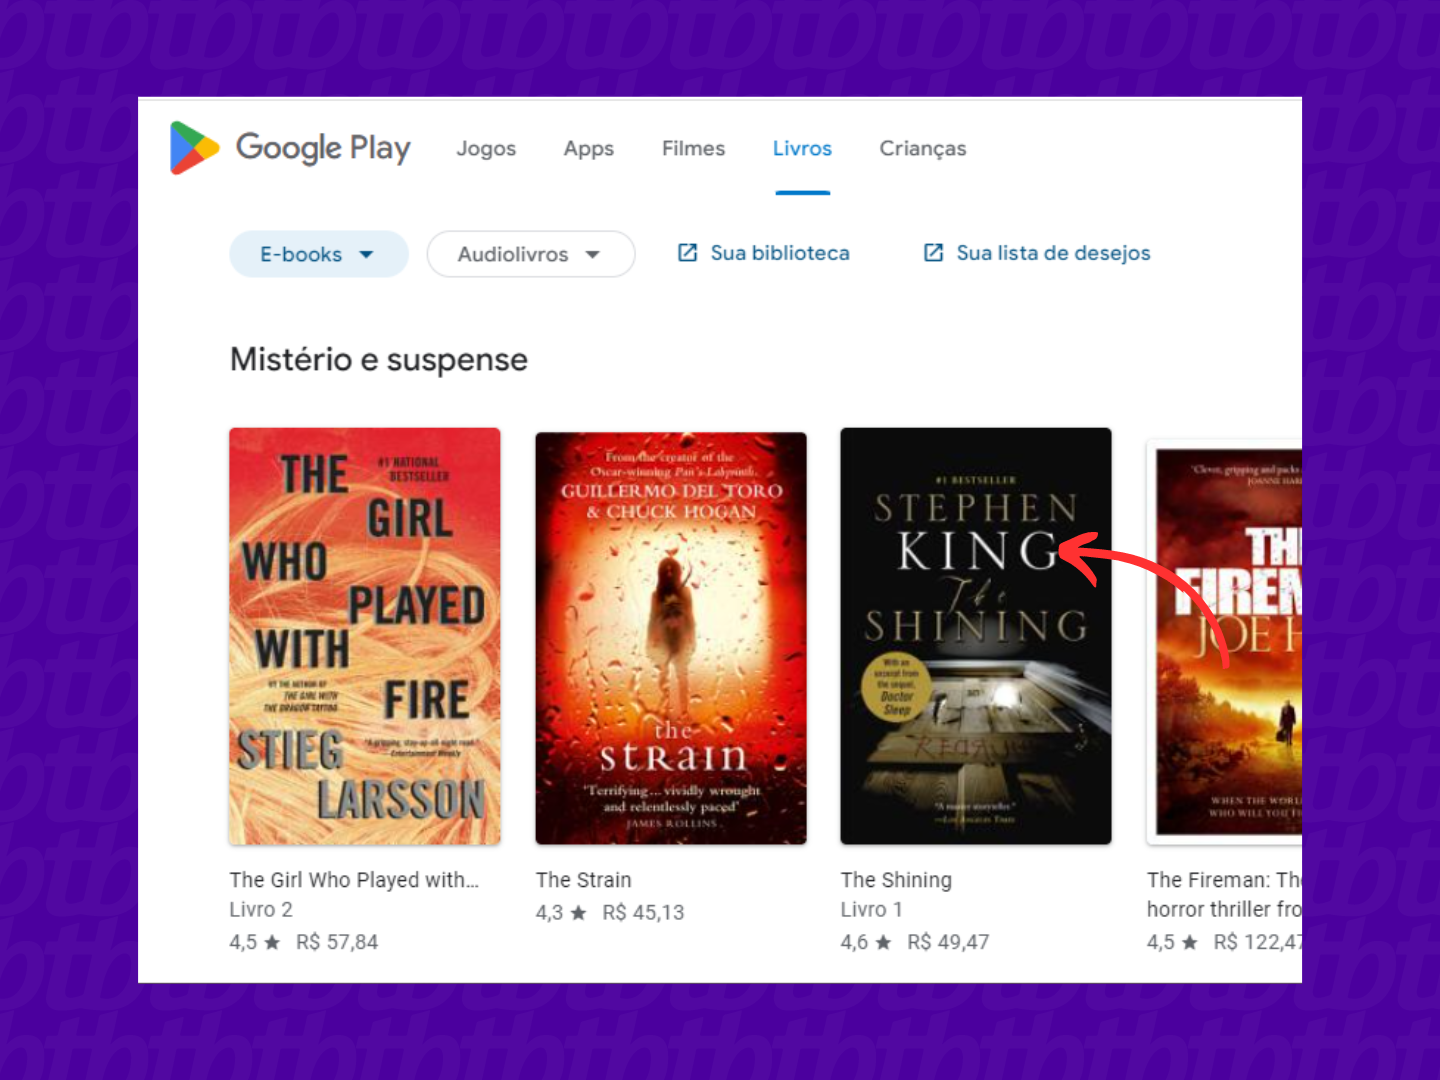This screenshot has width=1440, height=1080.
Task: Open The Girl Who Played with Fire cover
Action: click(365, 636)
